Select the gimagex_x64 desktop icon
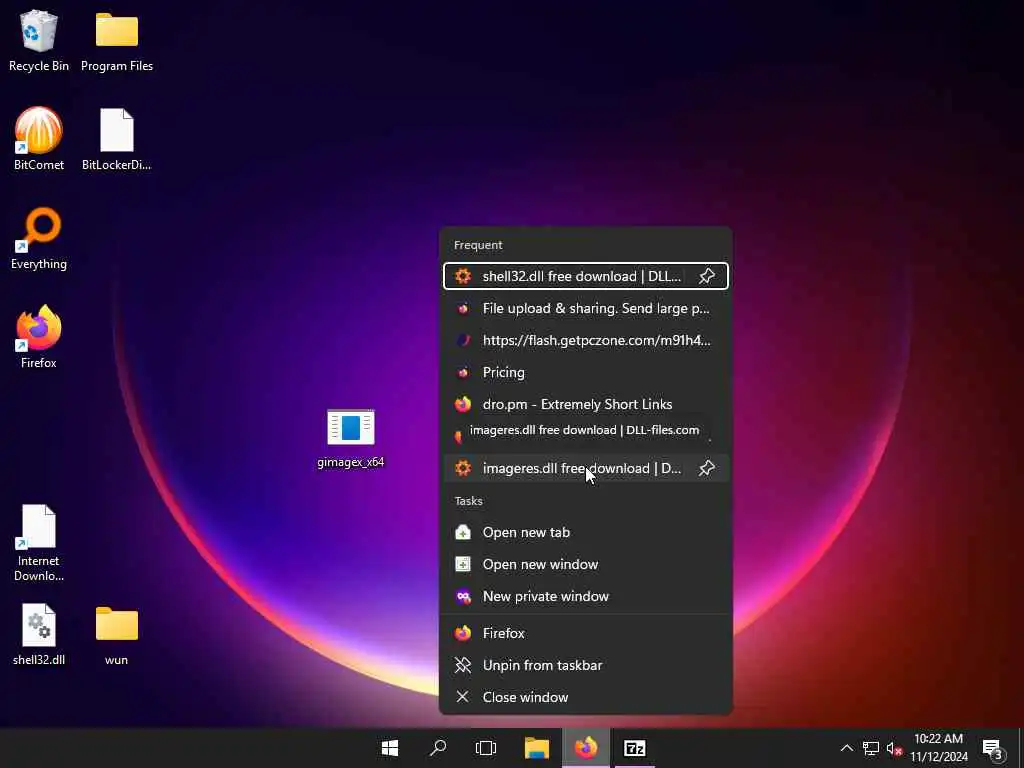Image resolution: width=1024 pixels, height=768 pixels. click(351, 438)
